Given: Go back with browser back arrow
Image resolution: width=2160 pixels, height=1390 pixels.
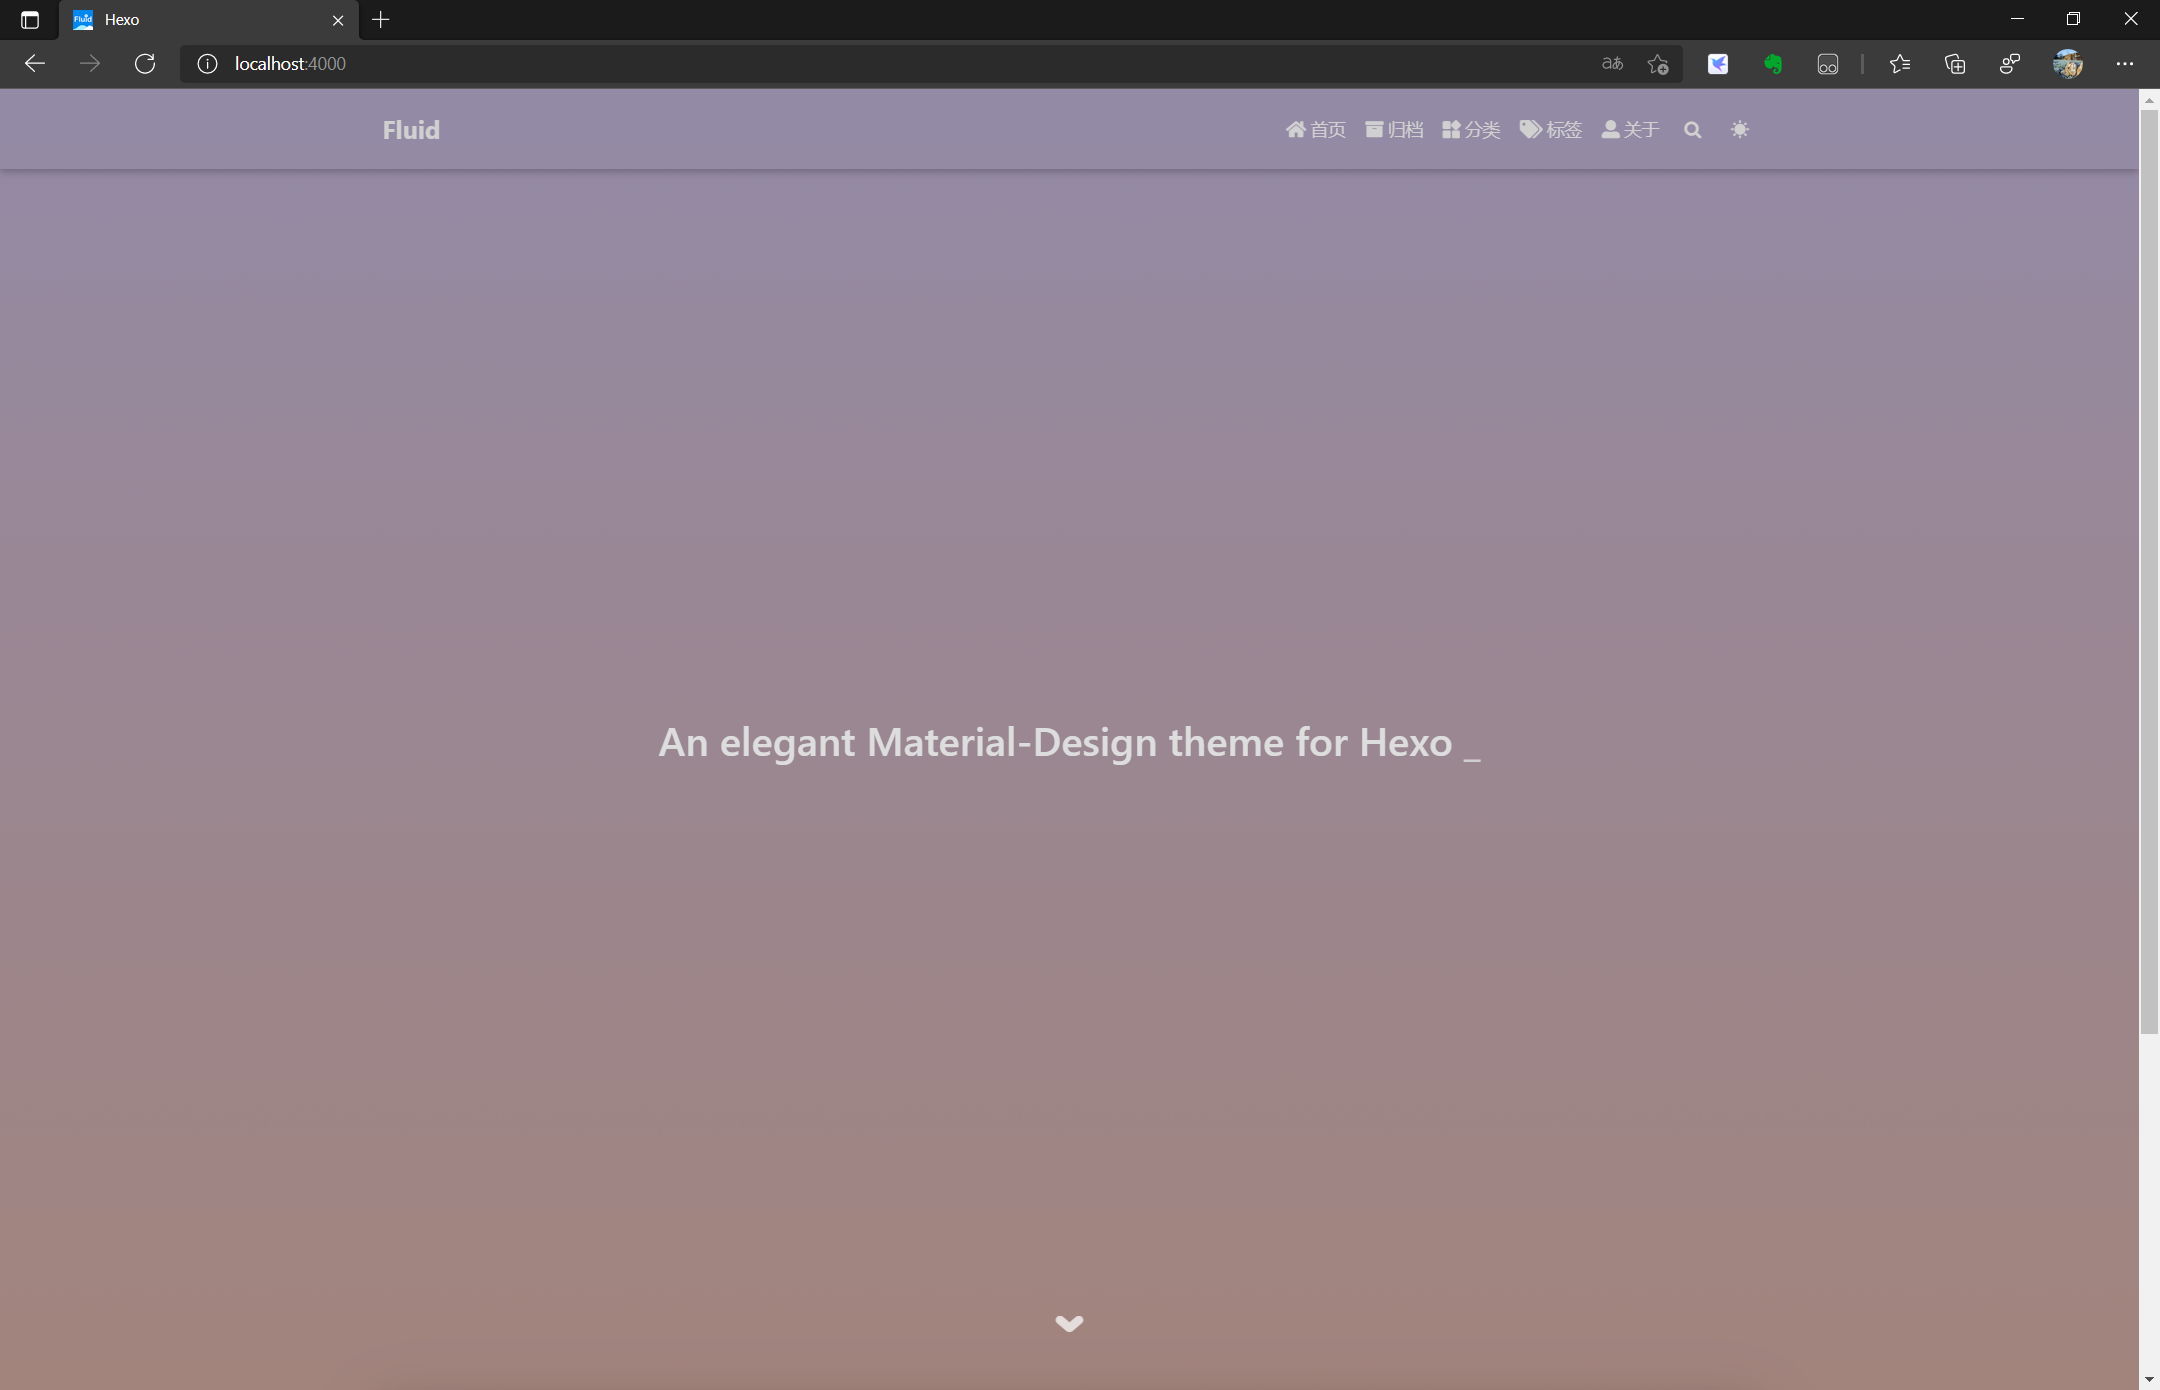Looking at the screenshot, I should tap(35, 64).
